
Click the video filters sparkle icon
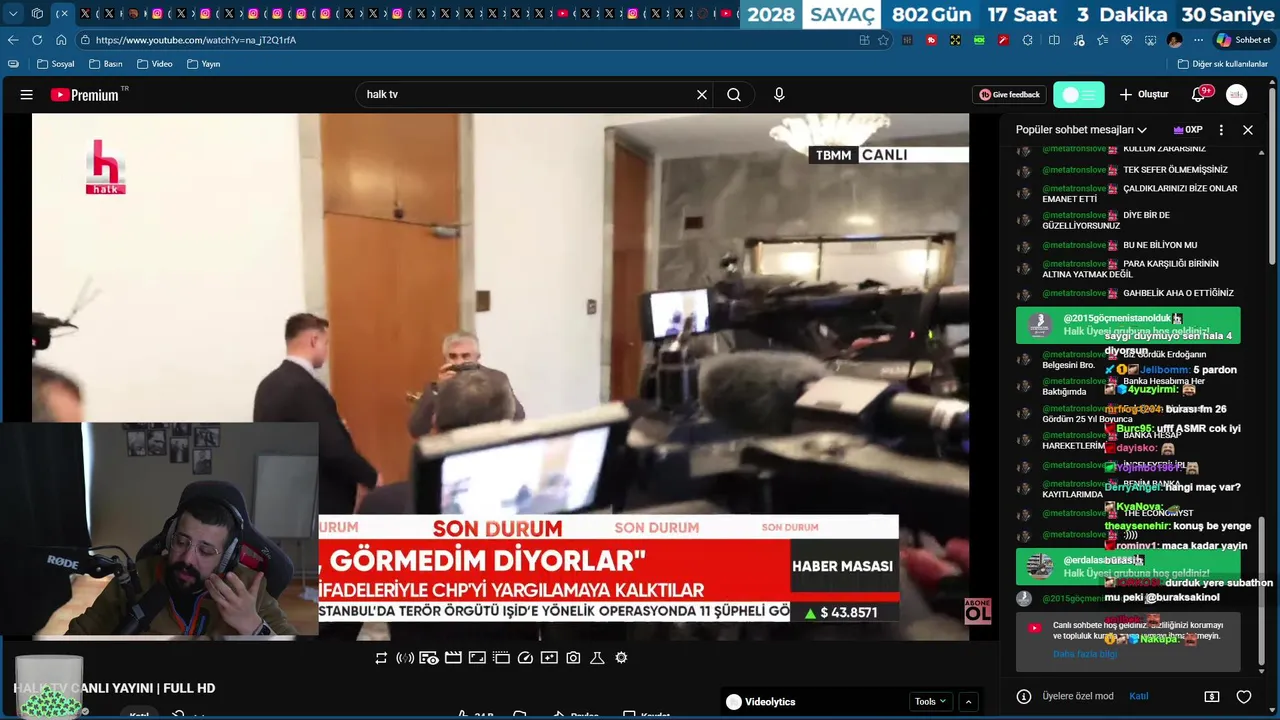pos(549,658)
